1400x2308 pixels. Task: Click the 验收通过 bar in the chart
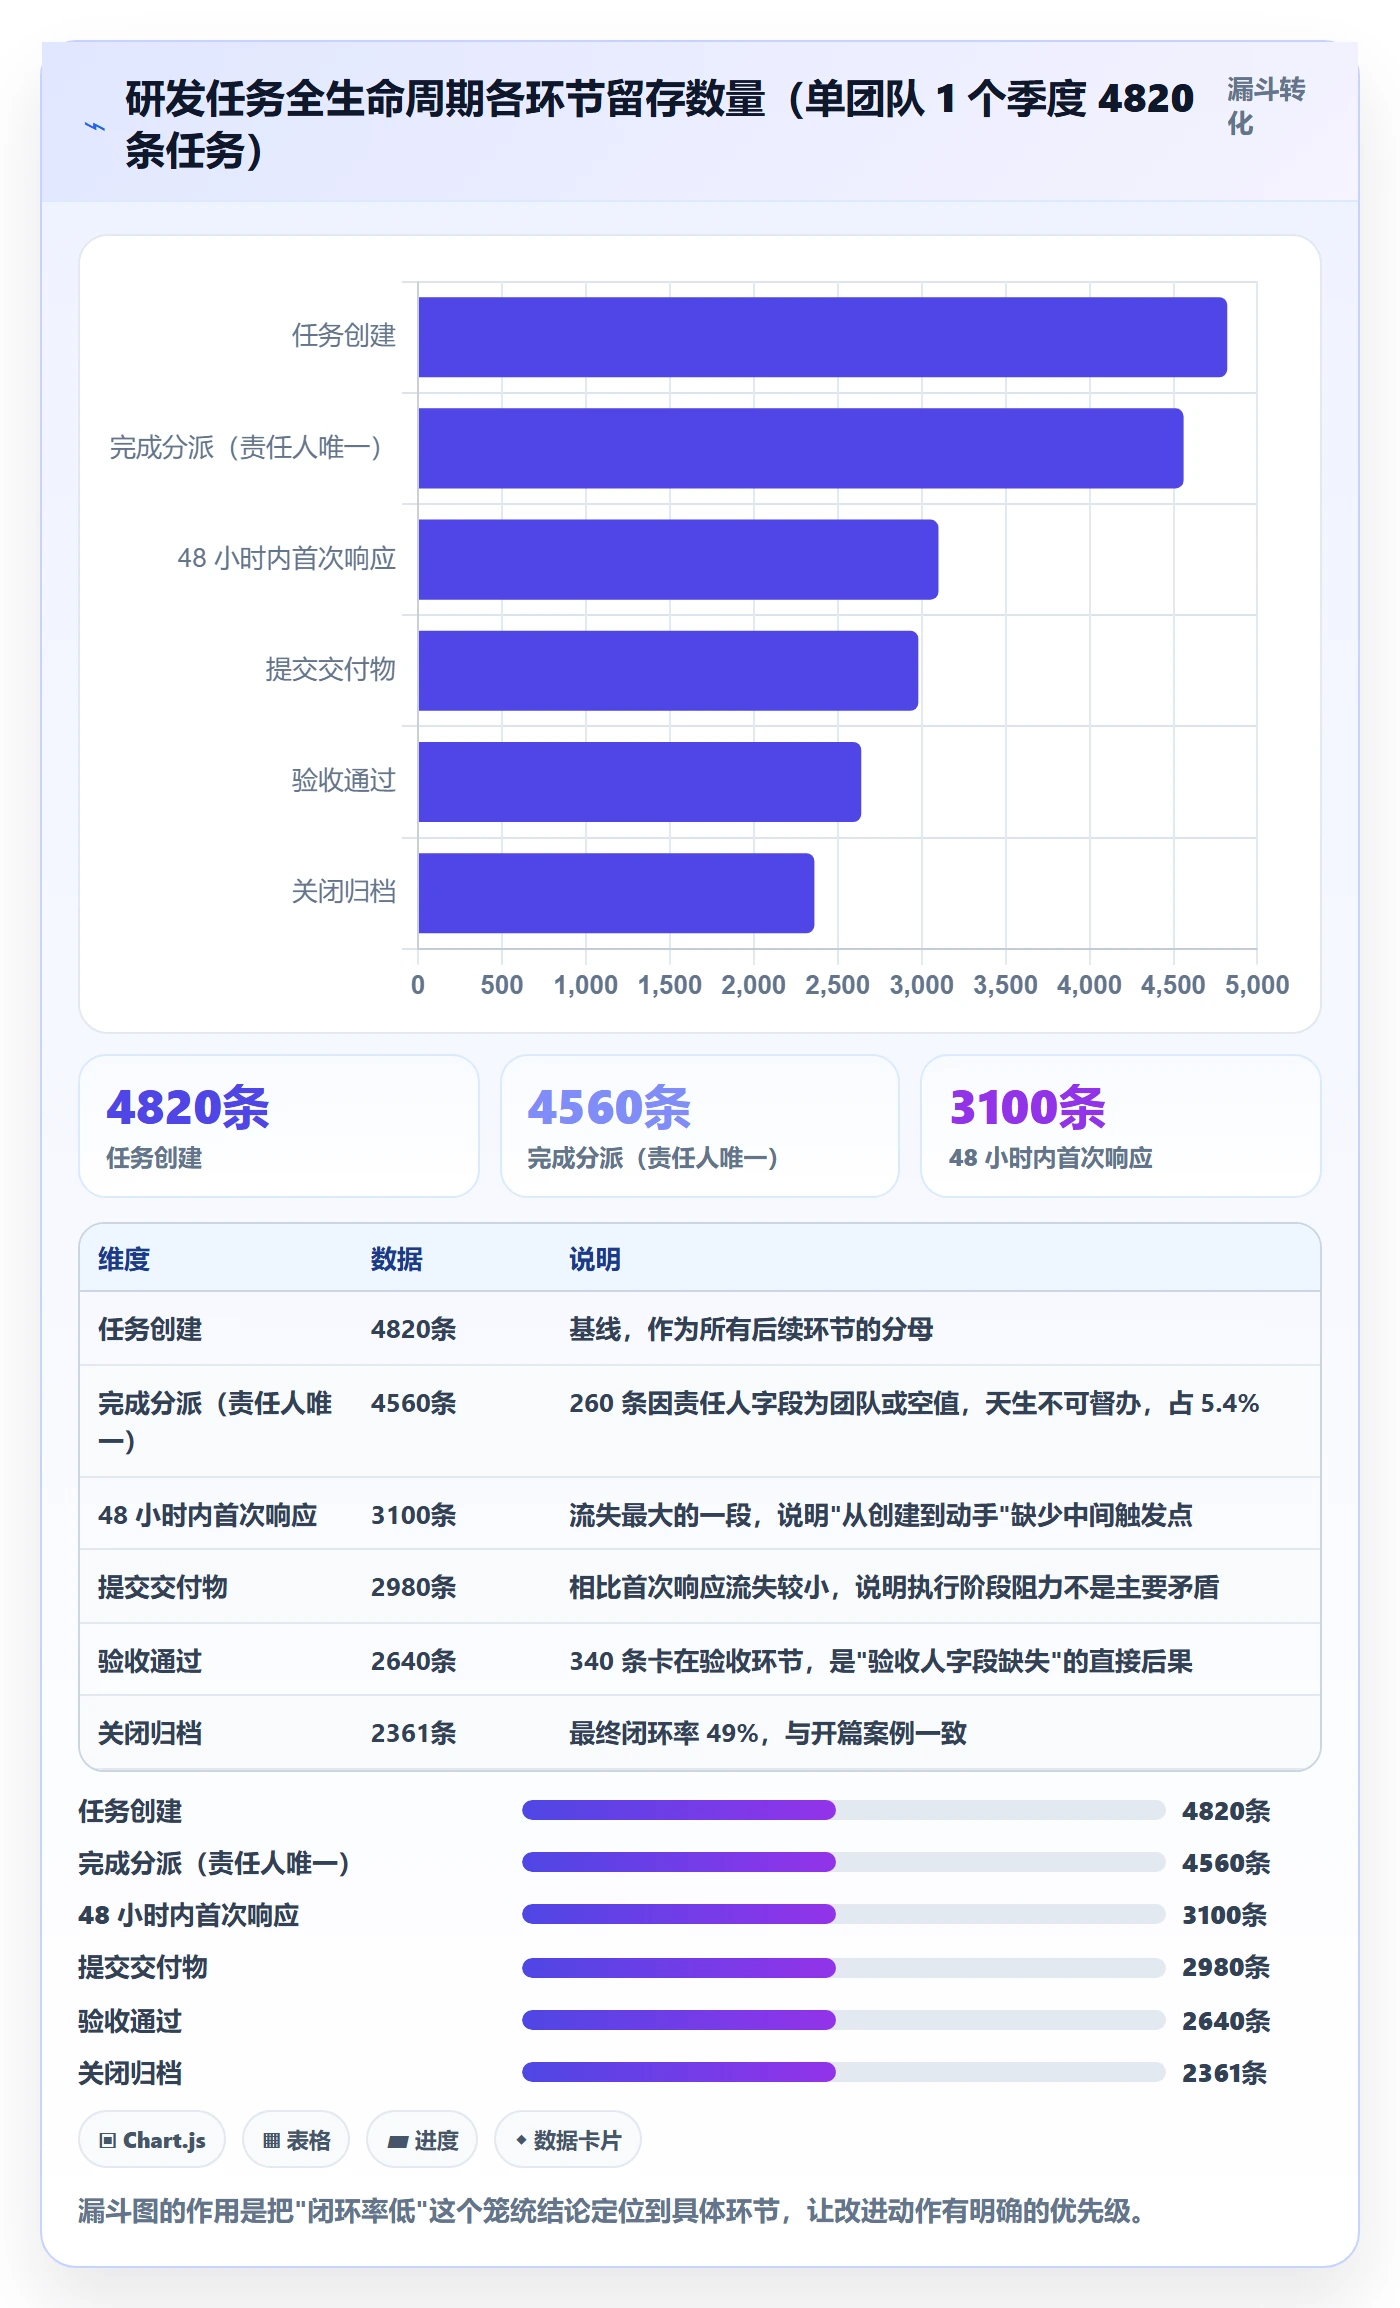tap(639, 782)
